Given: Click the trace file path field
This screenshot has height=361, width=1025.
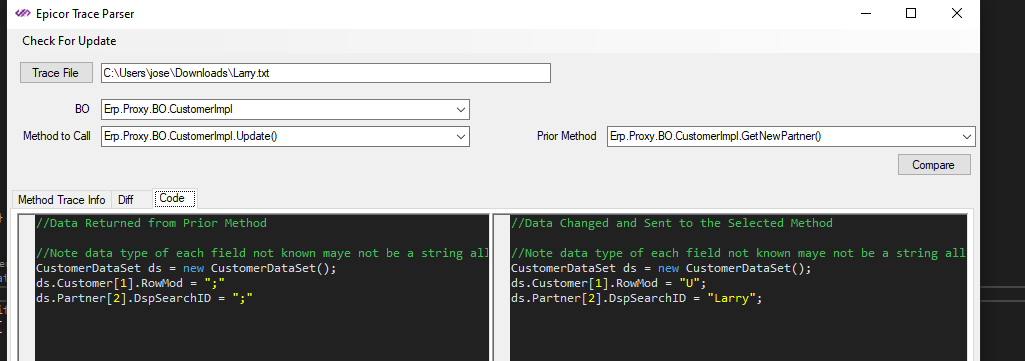Looking at the screenshot, I should click(x=326, y=73).
